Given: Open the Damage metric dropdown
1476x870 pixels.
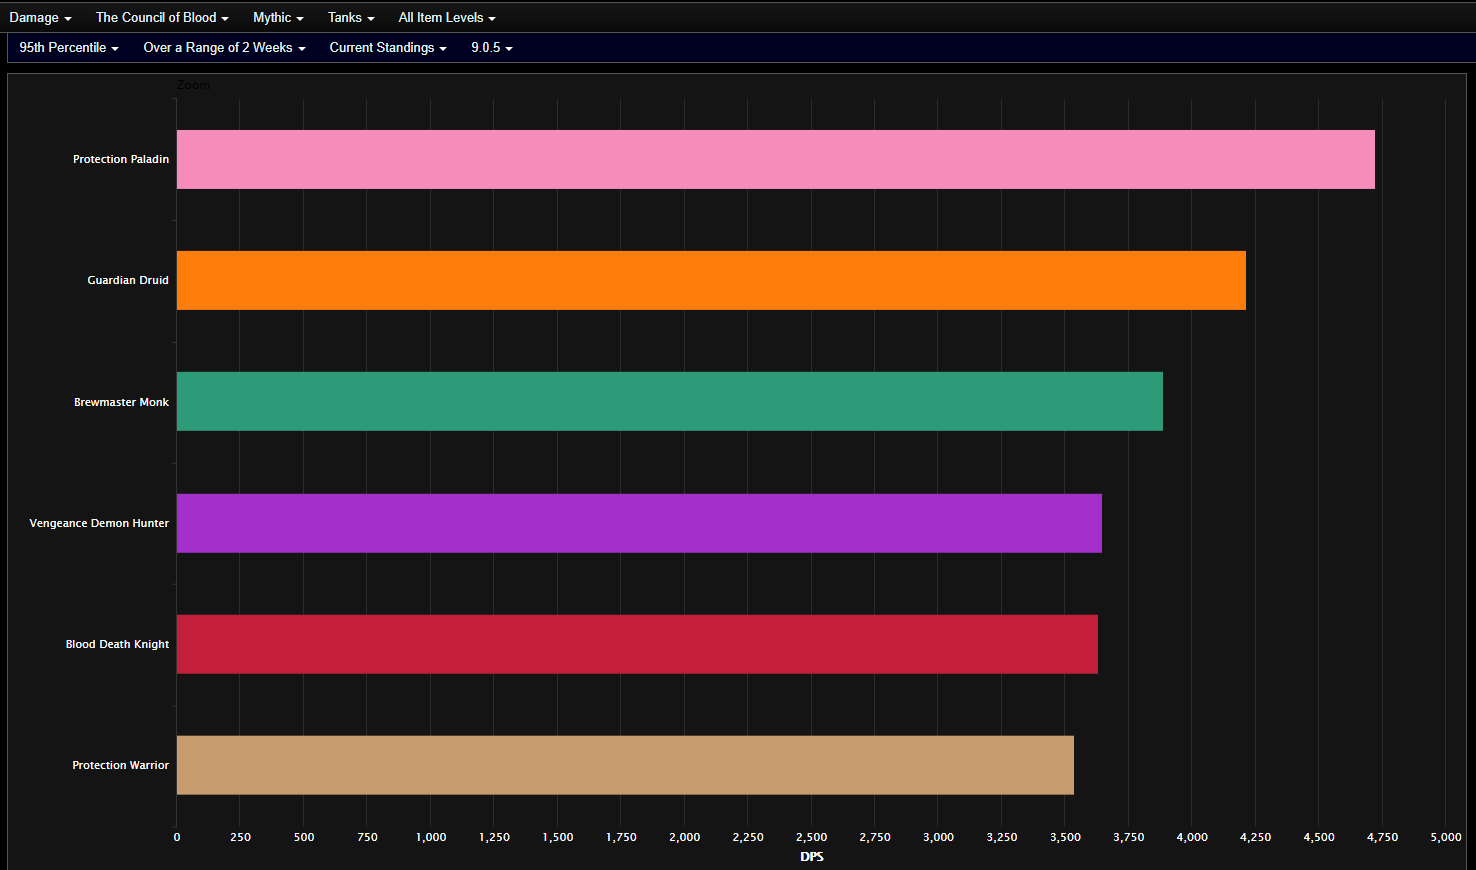Looking at the screenshot, I should [40, 17].
